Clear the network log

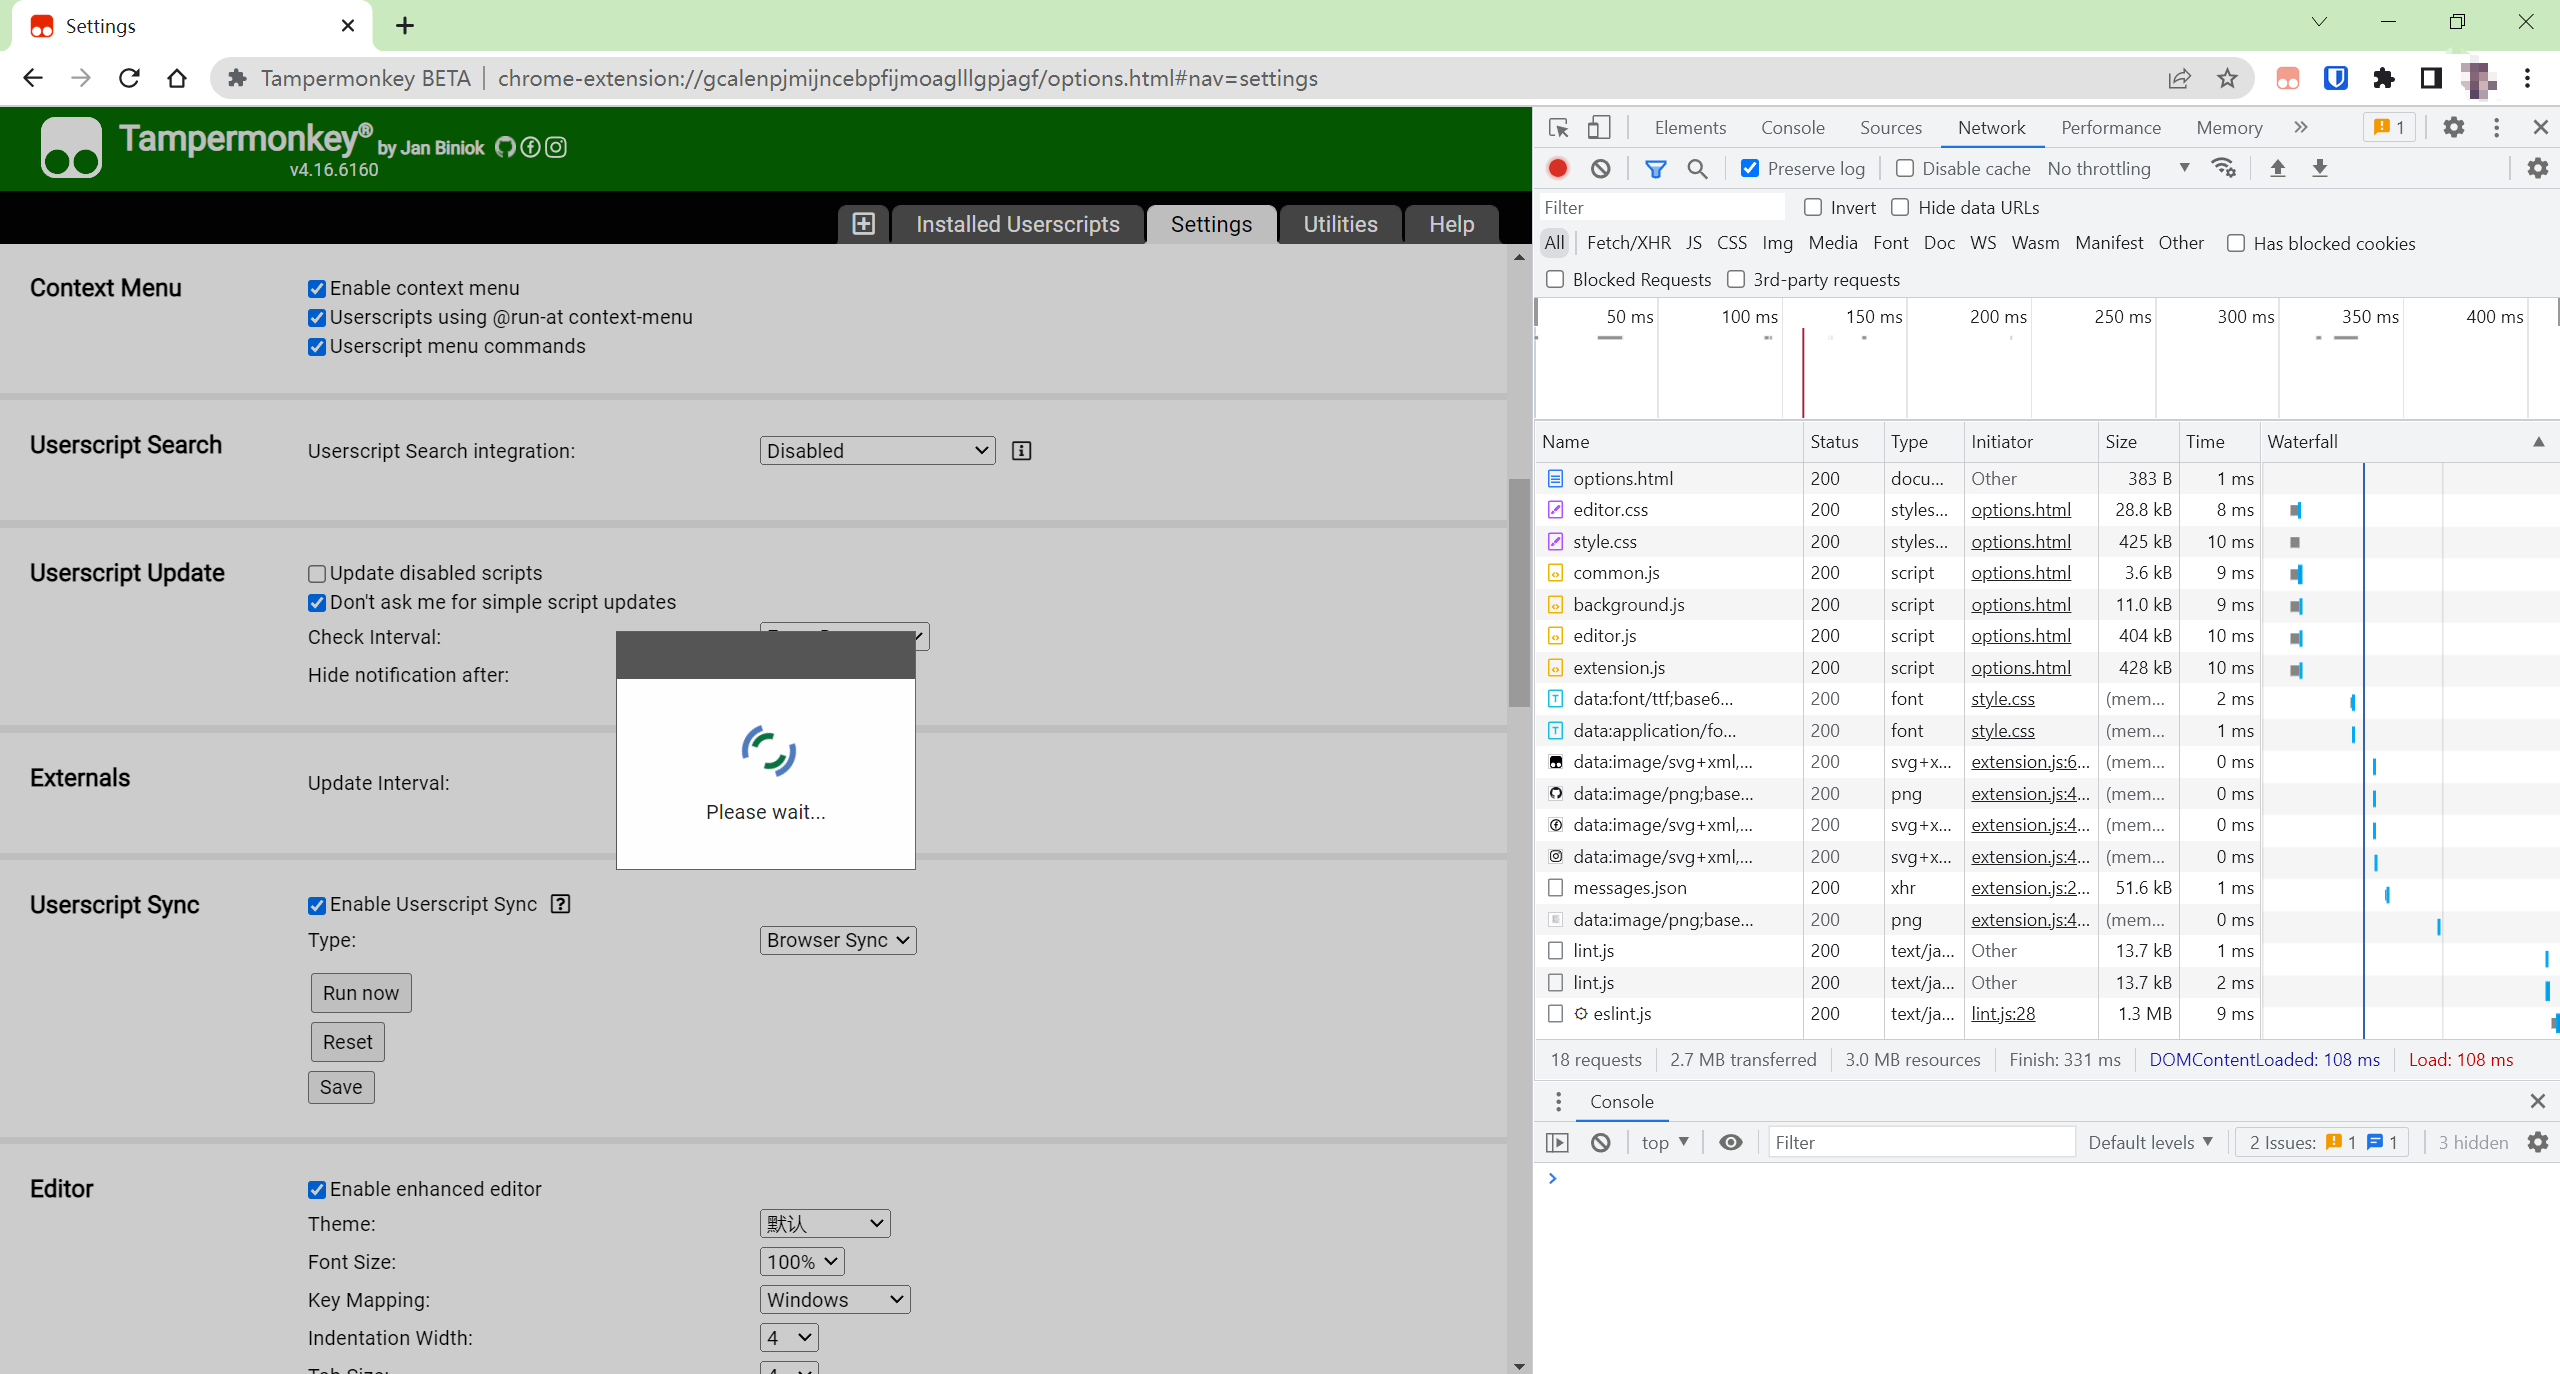[x=1599, y=168]
